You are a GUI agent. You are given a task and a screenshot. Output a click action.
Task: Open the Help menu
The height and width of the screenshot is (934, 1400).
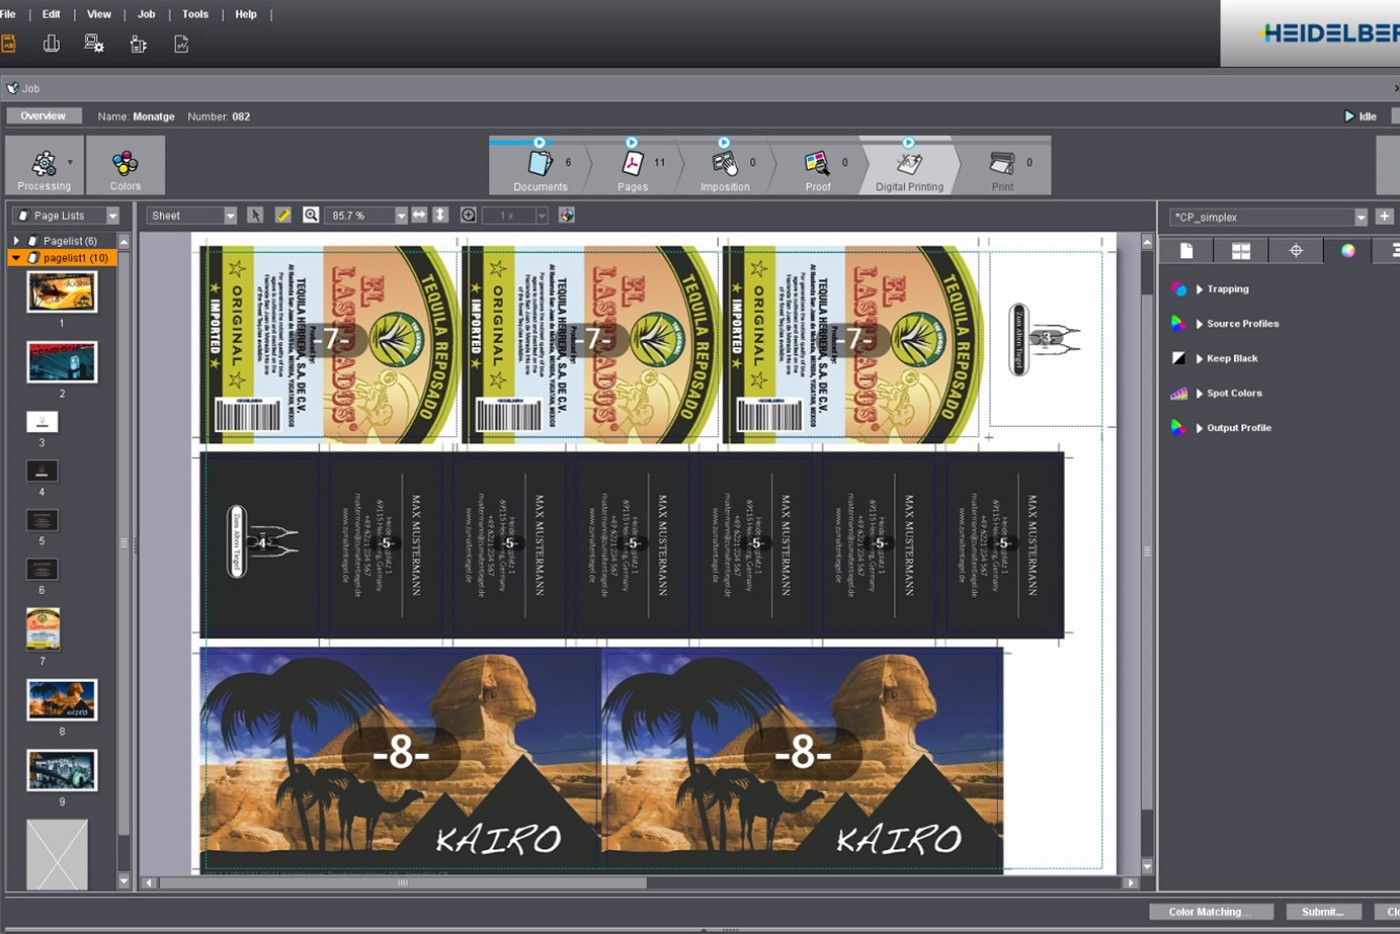coord(246,14)
